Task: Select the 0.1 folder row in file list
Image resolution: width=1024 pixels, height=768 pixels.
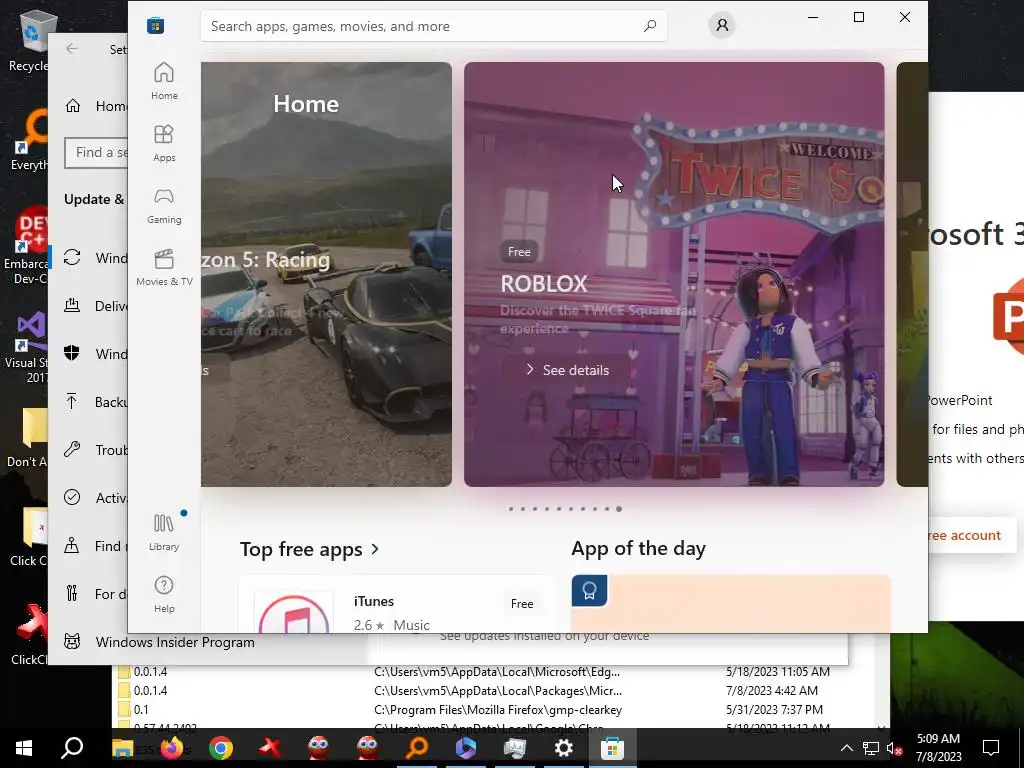Action: pyautogui.click(x=496, y=709)
